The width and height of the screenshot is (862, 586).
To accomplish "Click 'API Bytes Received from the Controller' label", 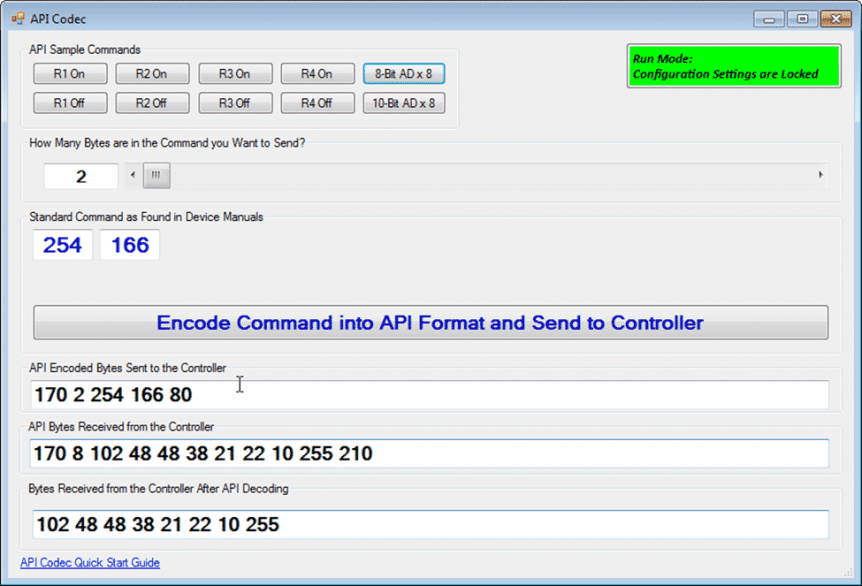I will tap(121, 427).
